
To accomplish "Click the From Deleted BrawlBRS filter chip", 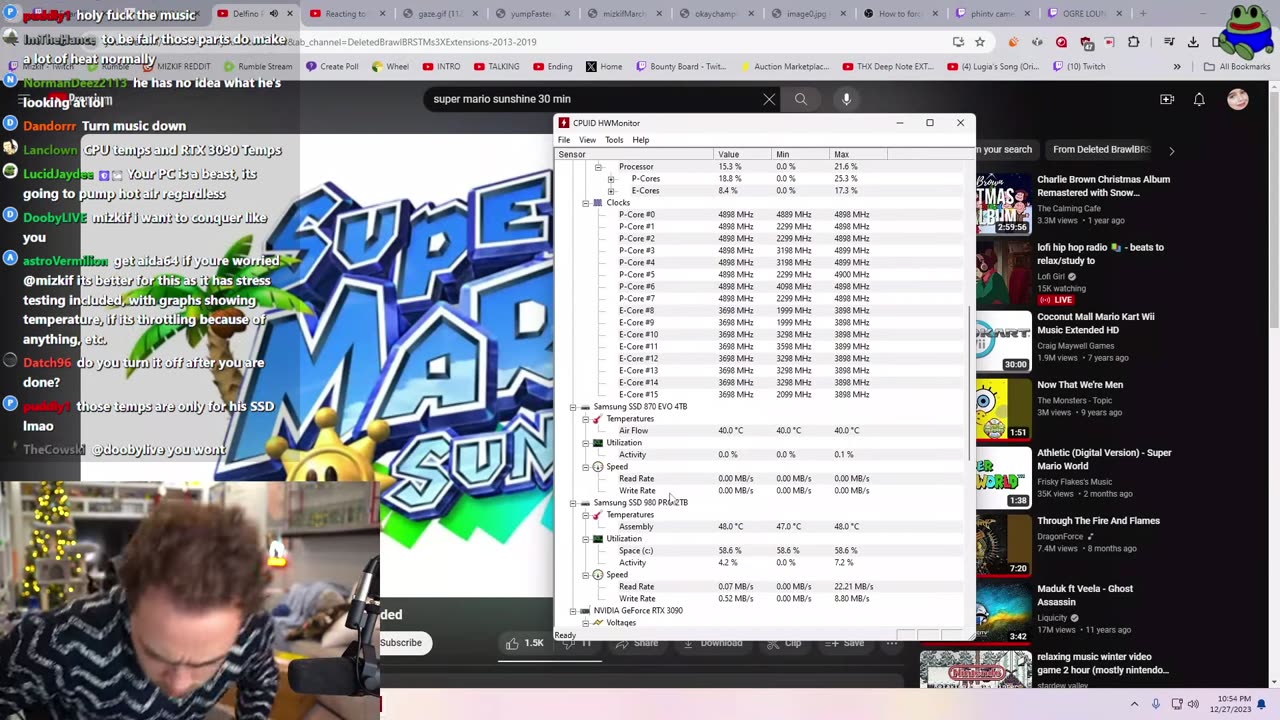I will [1102, 149].
